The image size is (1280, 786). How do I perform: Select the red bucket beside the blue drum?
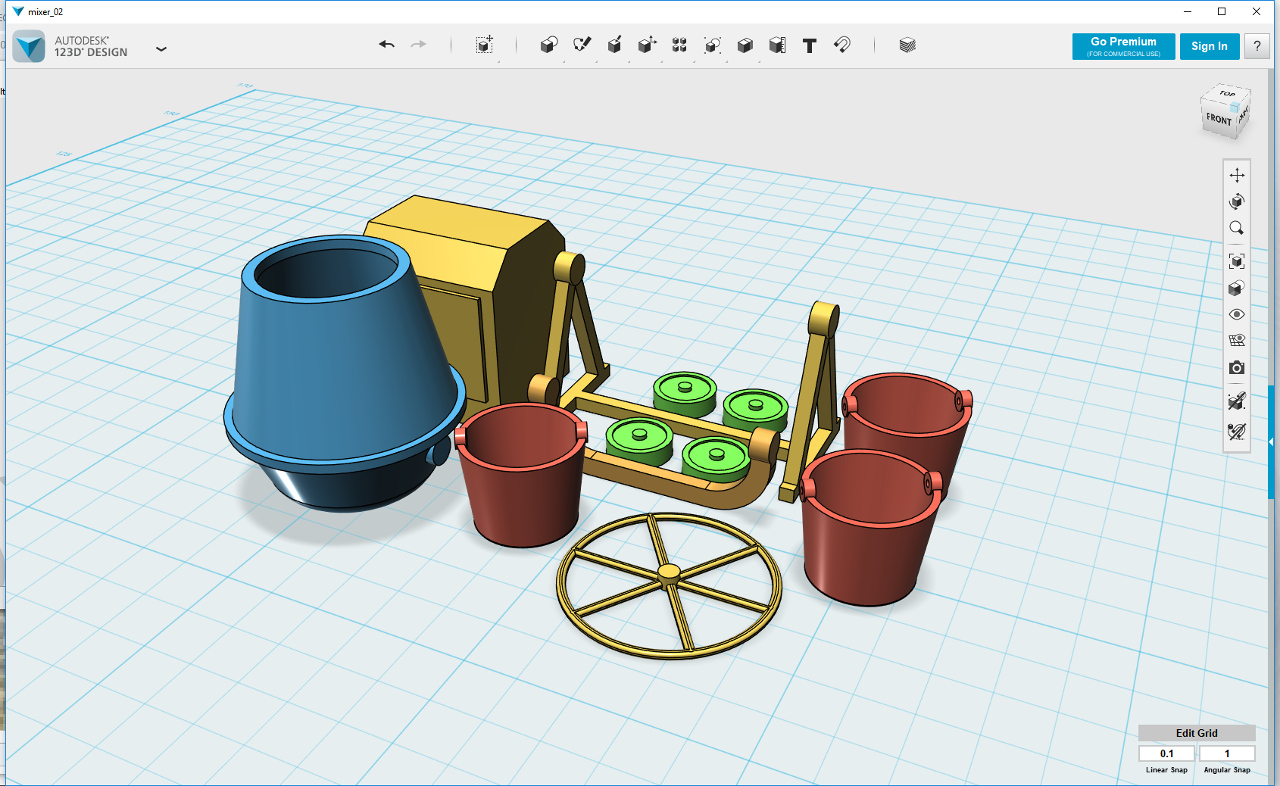click(522, 475)
